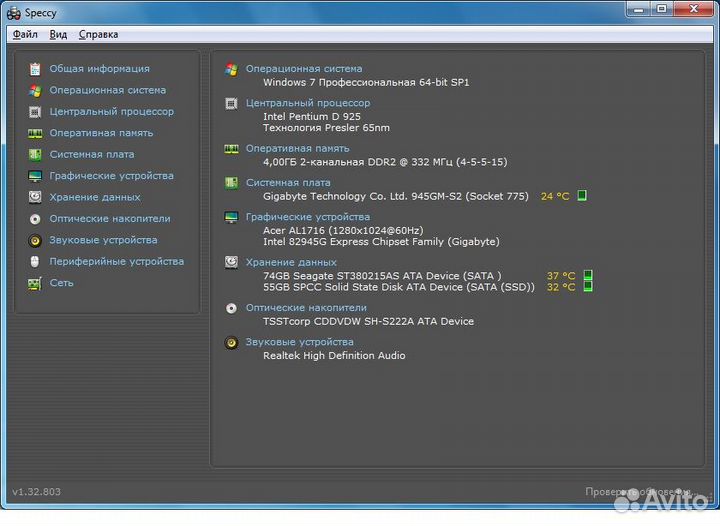
Task: Click the summary clipboard icon beside Общая информация
Action: coord(35,69)
